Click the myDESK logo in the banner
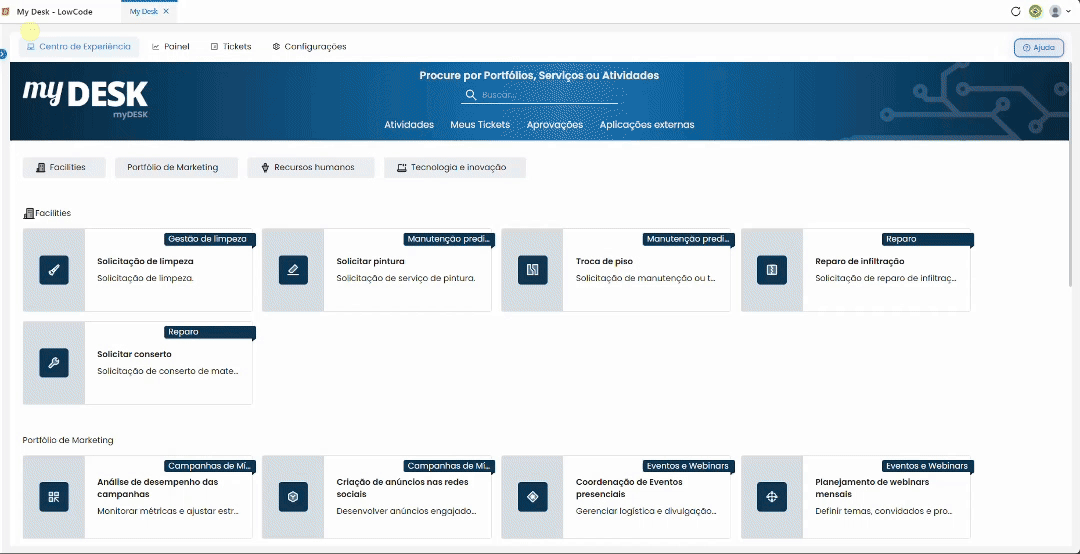The image size is (1080, 554). pos(85,98)
